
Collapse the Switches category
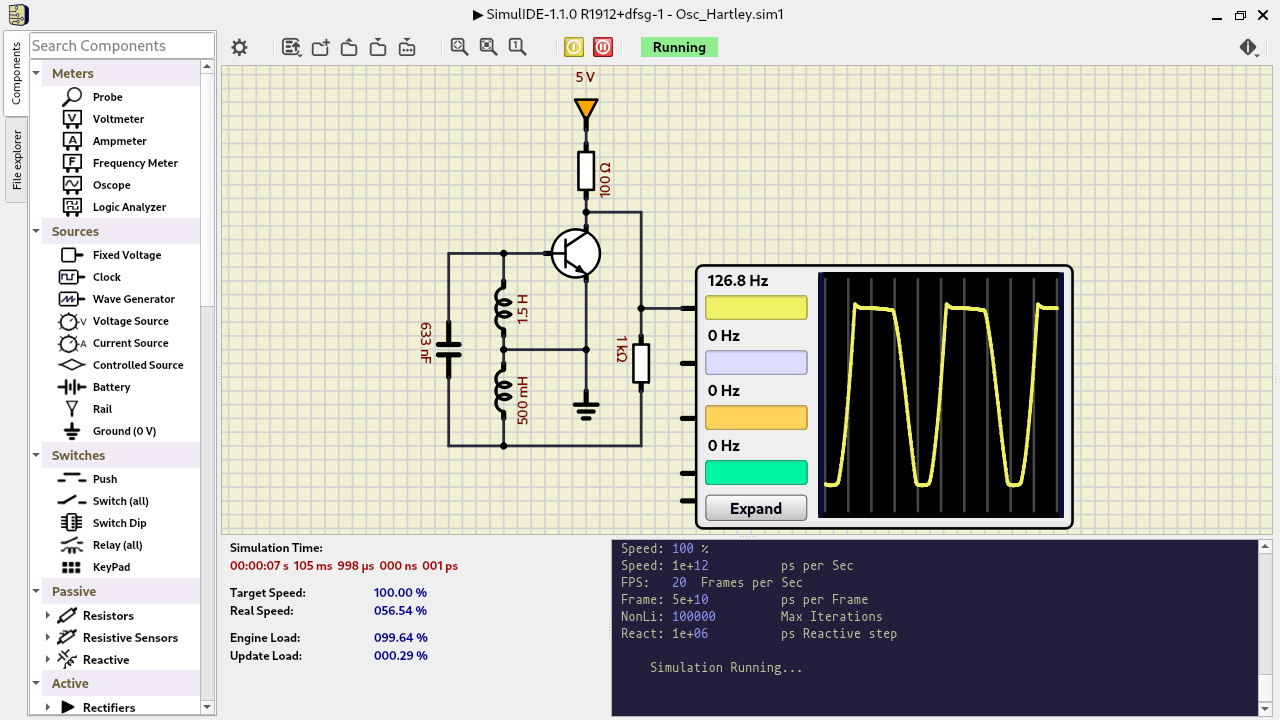37,455
